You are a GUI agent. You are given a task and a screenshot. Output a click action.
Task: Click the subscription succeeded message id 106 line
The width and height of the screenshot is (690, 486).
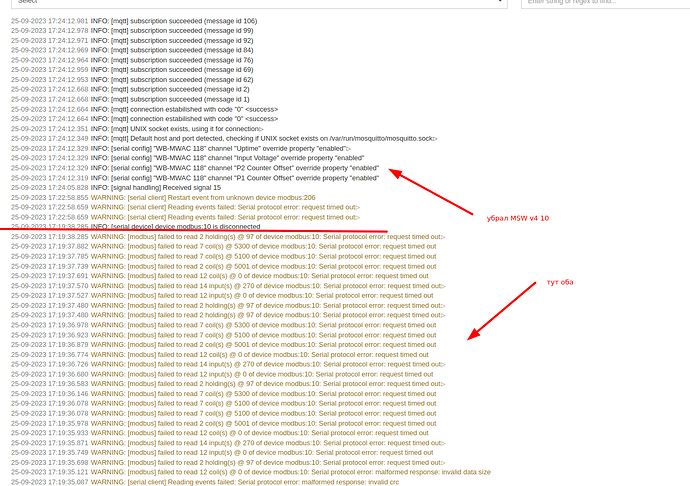click(x=134, y=21)
